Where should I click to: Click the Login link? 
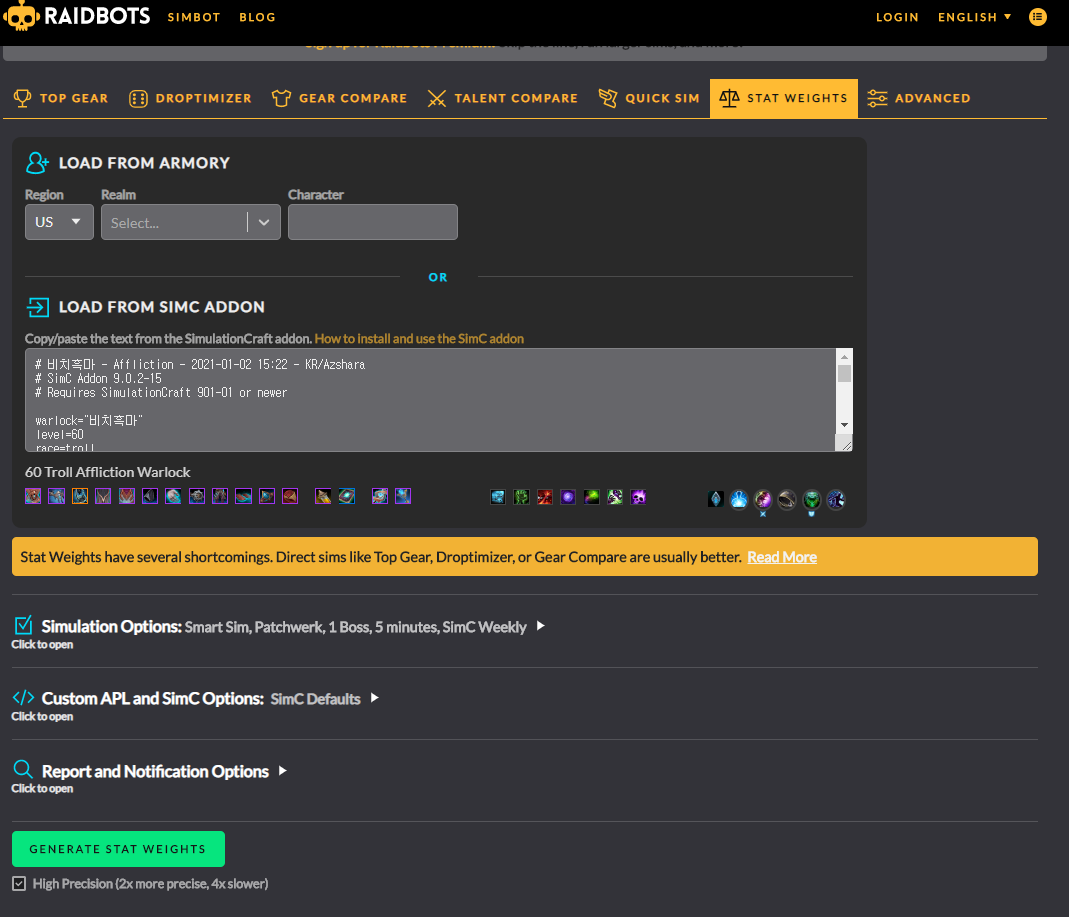pos(897,17)
